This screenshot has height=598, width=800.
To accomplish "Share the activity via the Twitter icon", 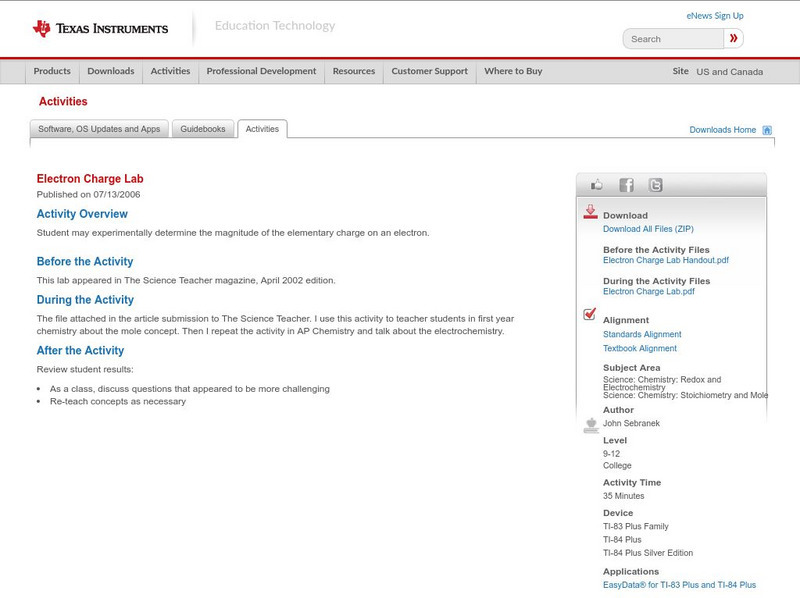I will 655,185.
